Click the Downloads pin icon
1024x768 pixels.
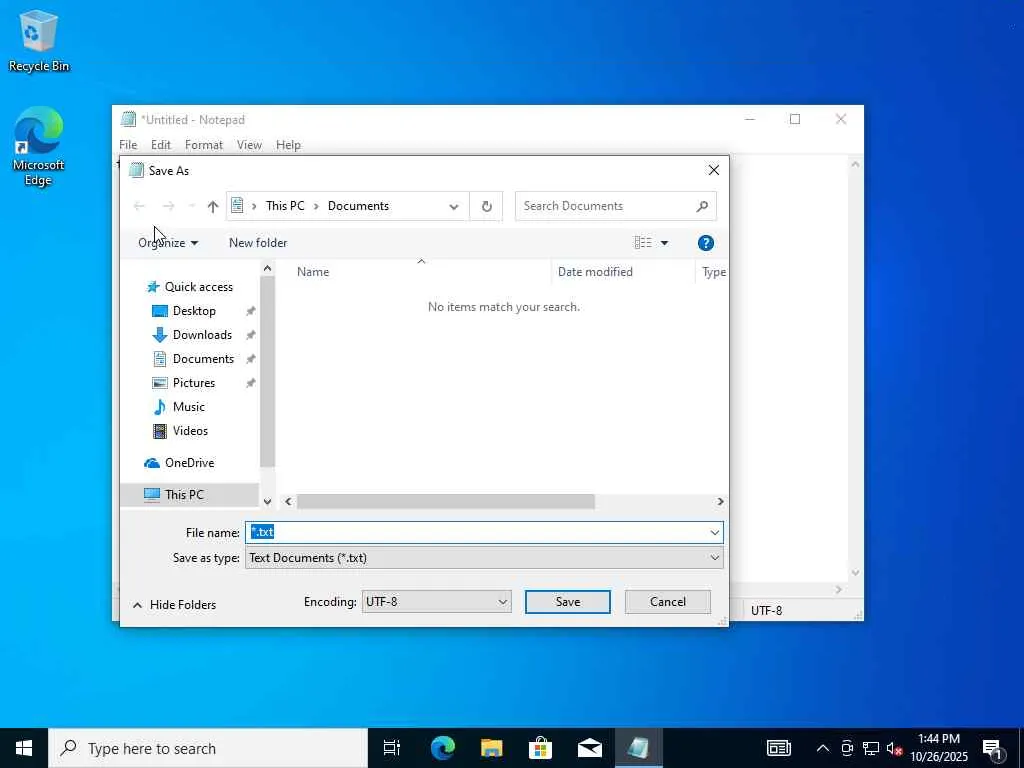[x=250, y=335]
